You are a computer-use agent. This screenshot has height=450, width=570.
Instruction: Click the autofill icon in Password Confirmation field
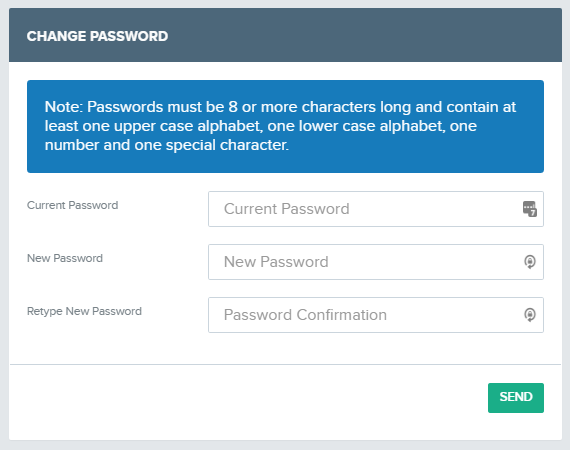(530, 315)
